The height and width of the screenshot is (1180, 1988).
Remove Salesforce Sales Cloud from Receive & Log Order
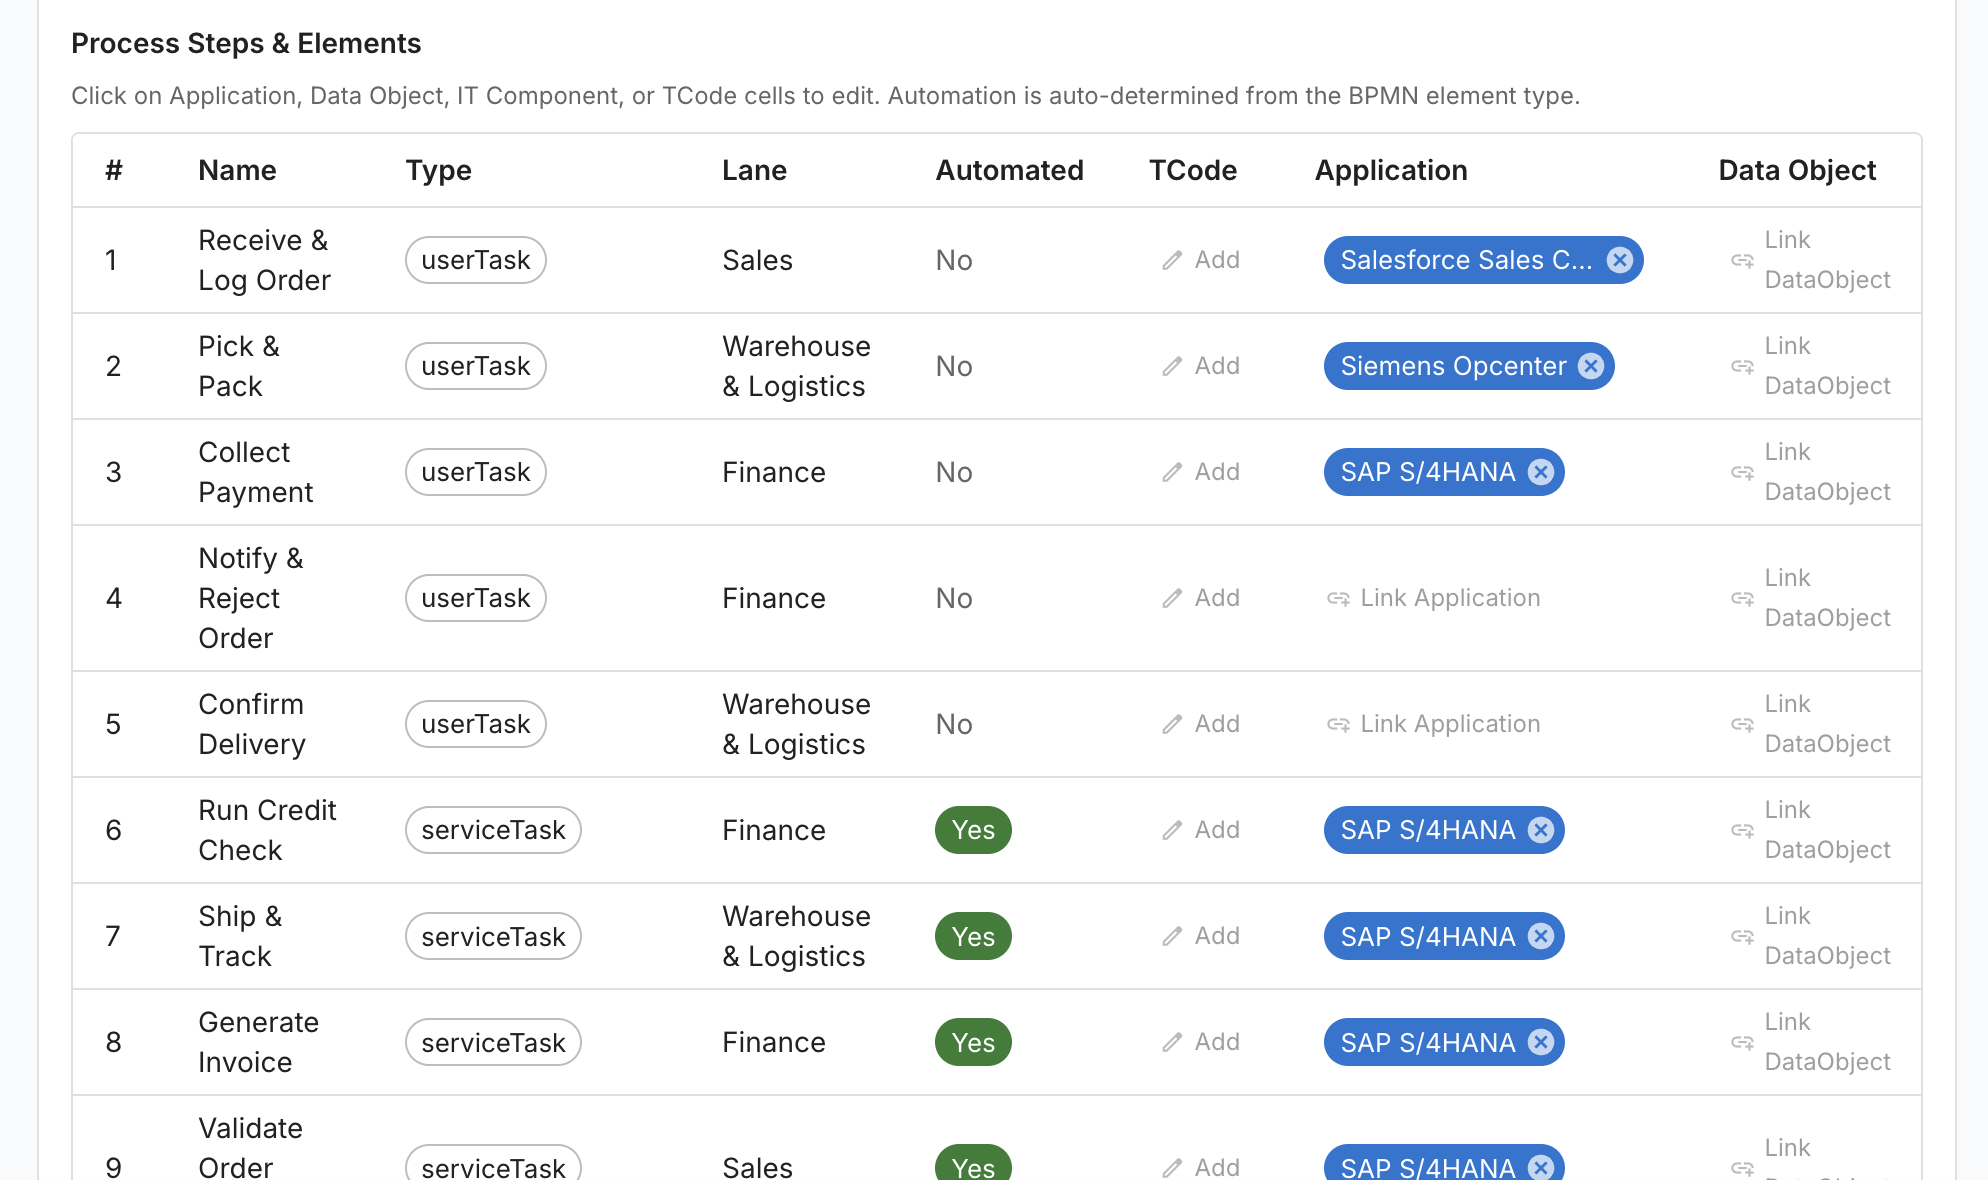[x=1621, y=260]
